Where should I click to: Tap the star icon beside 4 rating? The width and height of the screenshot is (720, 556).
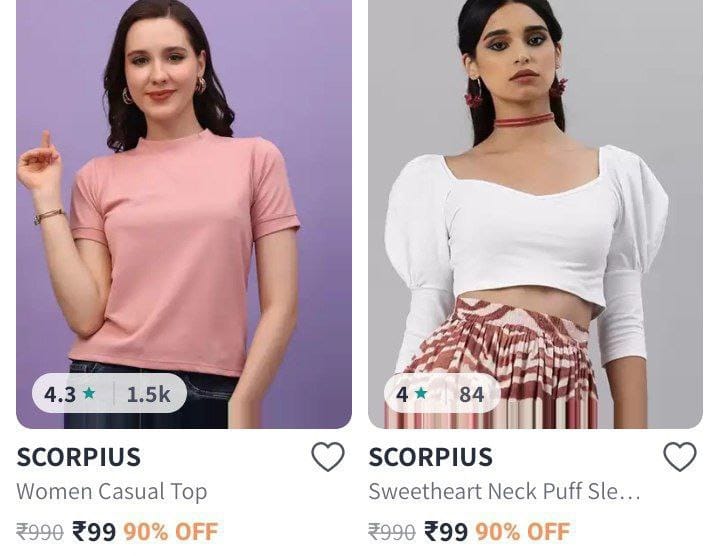coord(421,393)
